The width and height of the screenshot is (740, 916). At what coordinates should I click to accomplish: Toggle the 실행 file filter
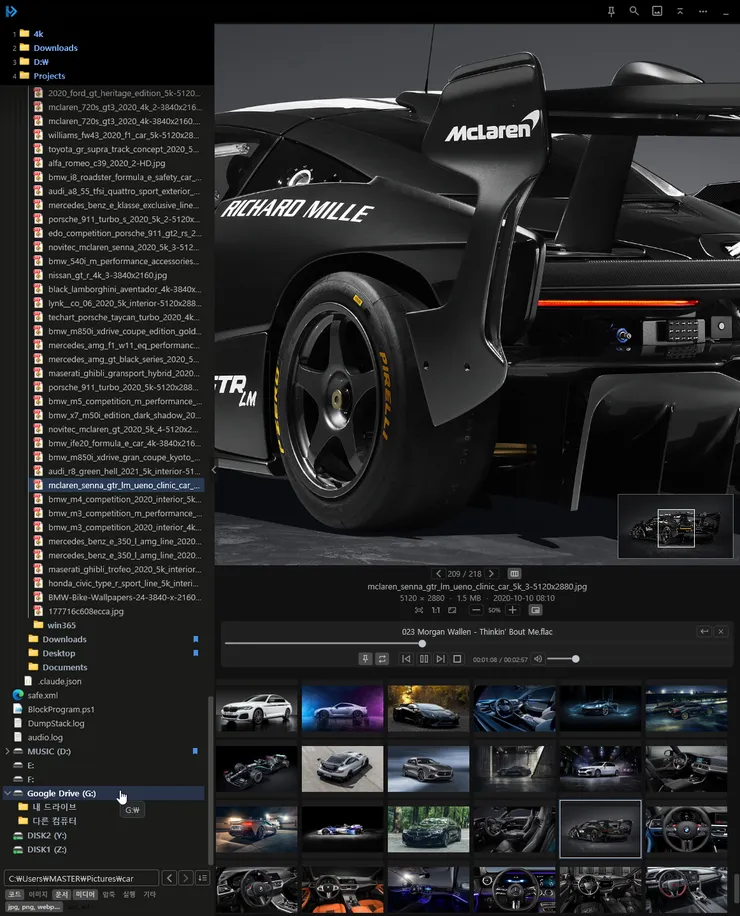[x=129, y=894]
